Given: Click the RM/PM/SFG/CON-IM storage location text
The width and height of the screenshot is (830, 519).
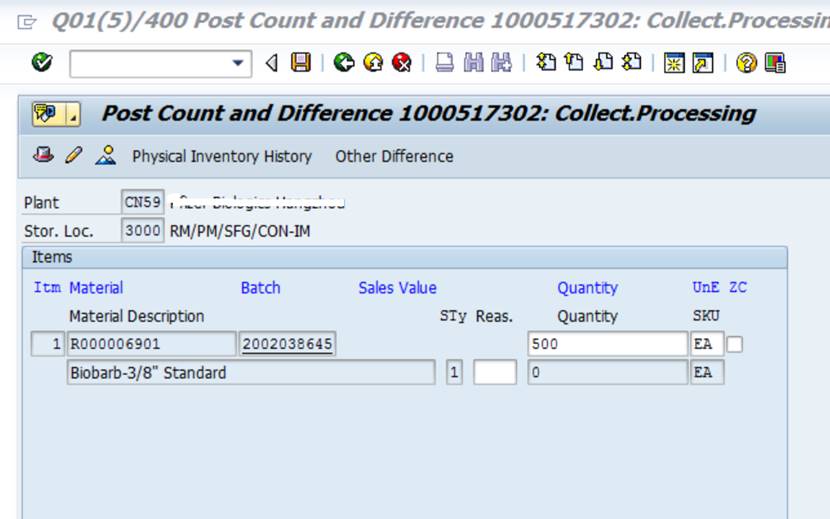Looking at the screenshot, I should pos(240,231).
